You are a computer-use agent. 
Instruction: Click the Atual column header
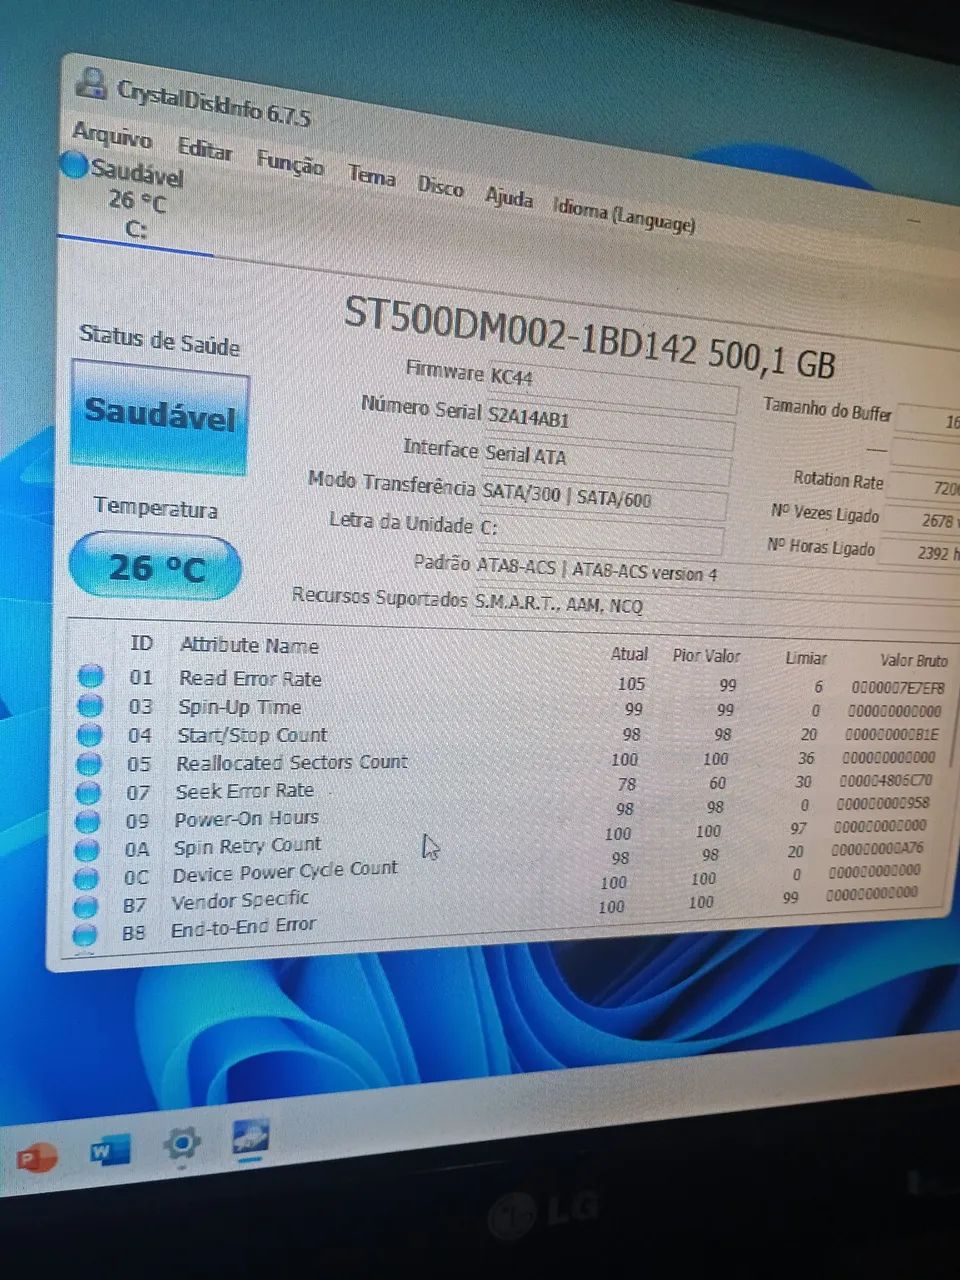(x=629, y=654)
